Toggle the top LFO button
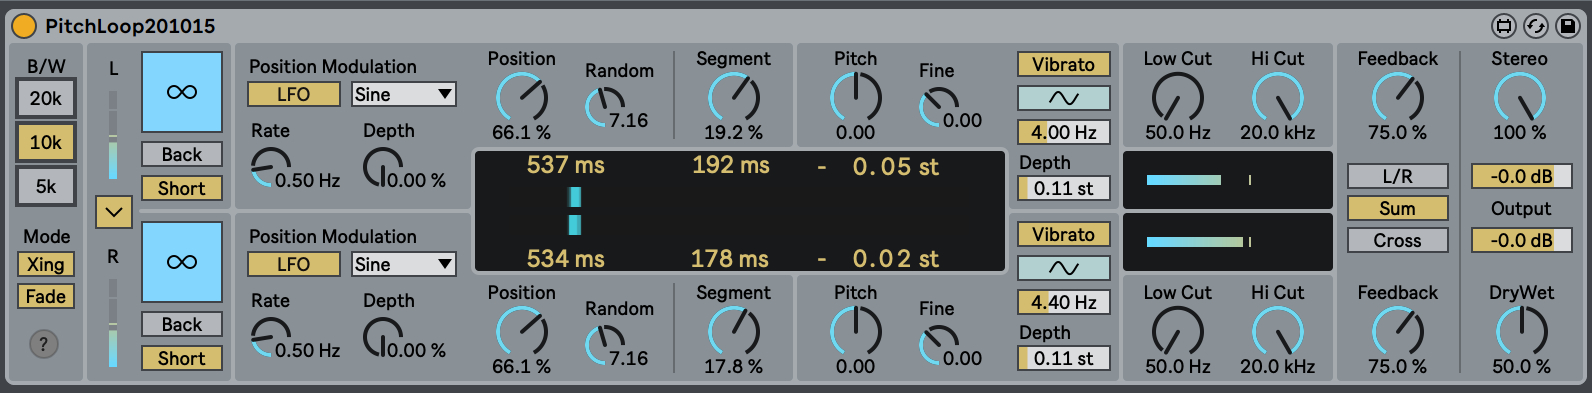Screen dimensions: 1592x393 [x=294, y=94]
